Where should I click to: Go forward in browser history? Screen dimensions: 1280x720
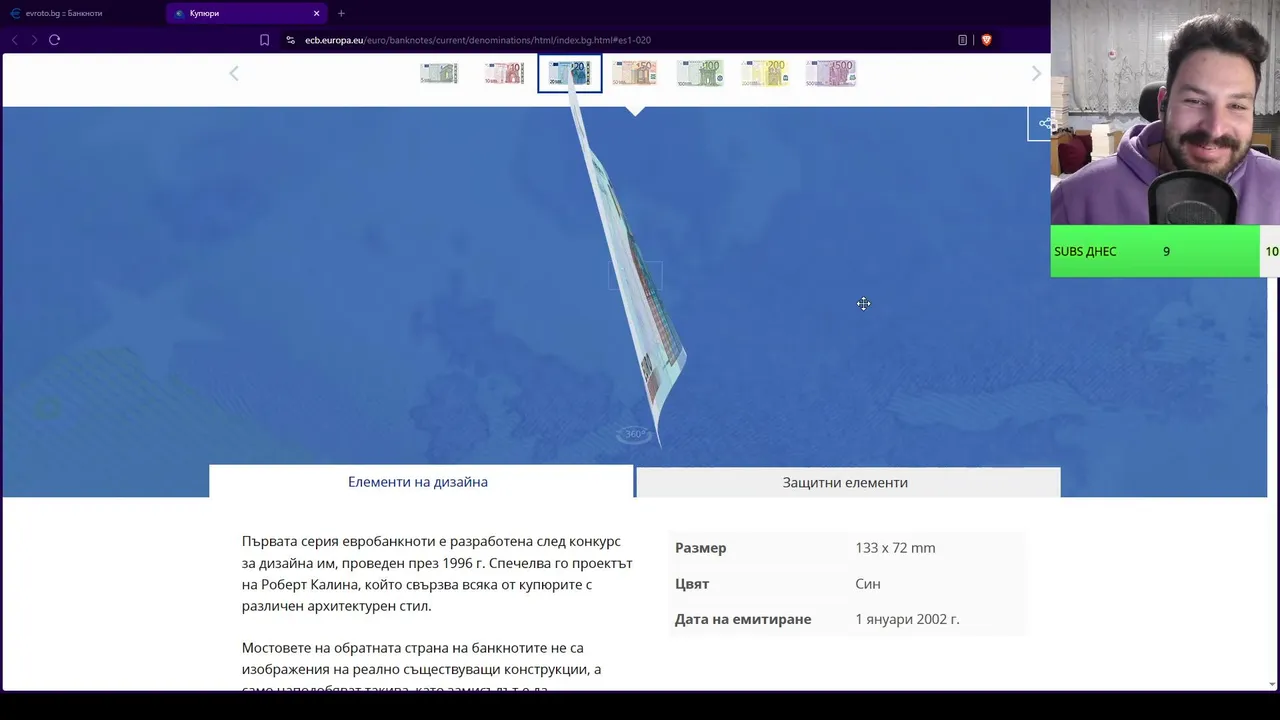point(34,40)
